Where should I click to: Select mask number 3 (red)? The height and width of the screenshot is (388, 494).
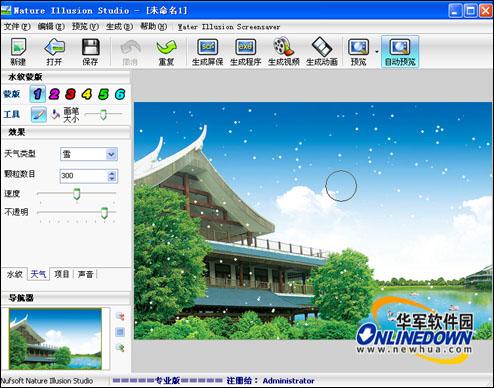point(70,94)
